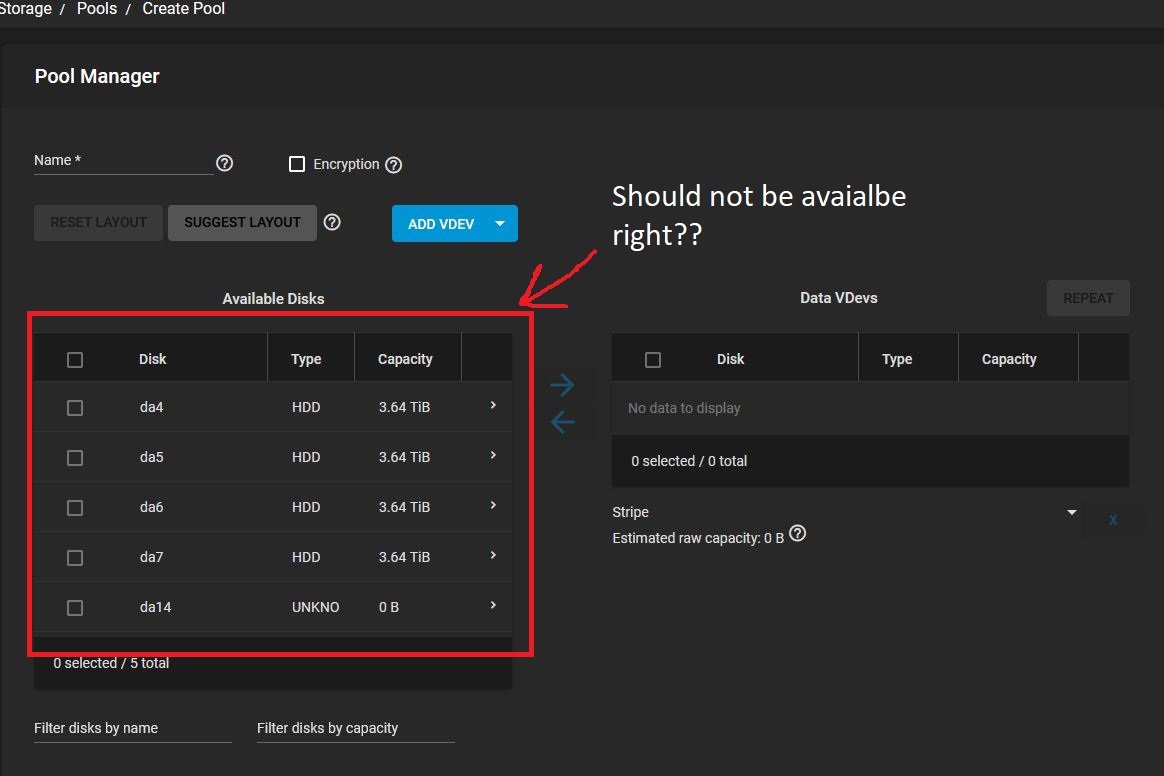Image resolution: width=1164 pixels, height=776 pixels.
Task: Select the da7 disk name
Action: click(151, 557)
